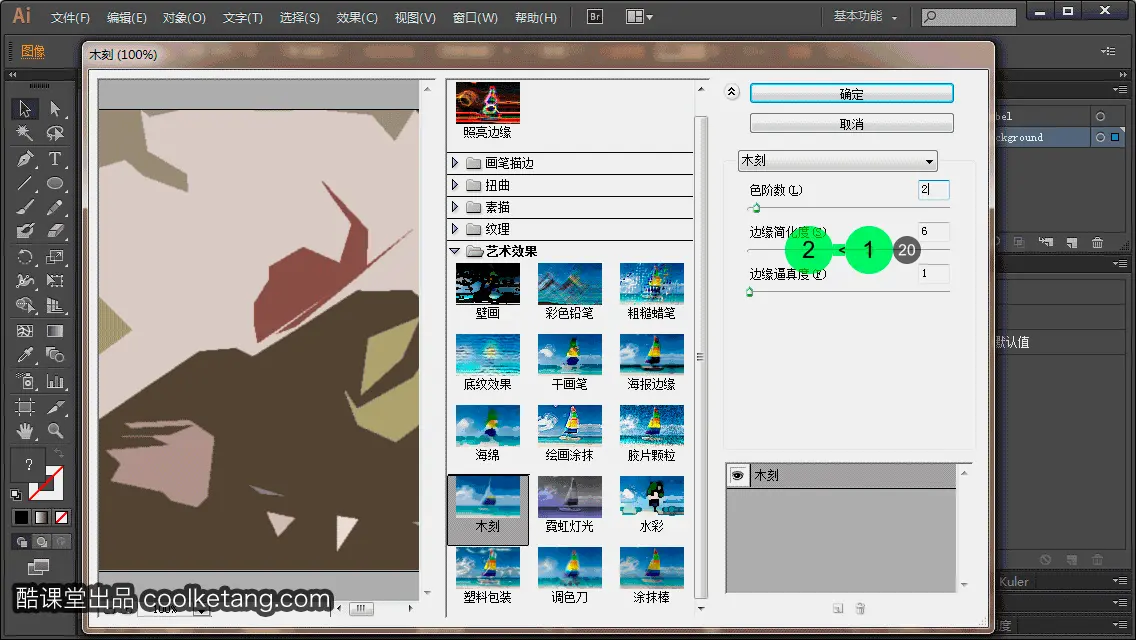Open the 木刻 filter dropdown
The image size is (1136, 640).
[838, 161]
